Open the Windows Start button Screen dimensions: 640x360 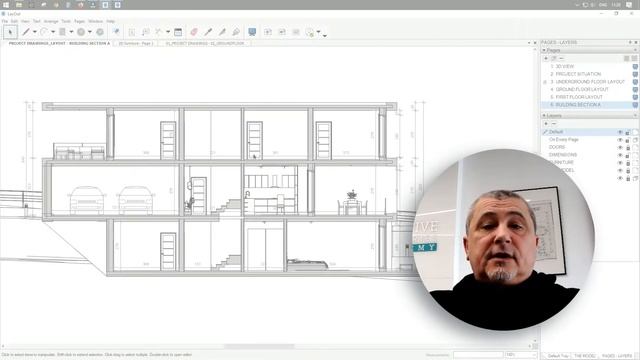point(6,5)
